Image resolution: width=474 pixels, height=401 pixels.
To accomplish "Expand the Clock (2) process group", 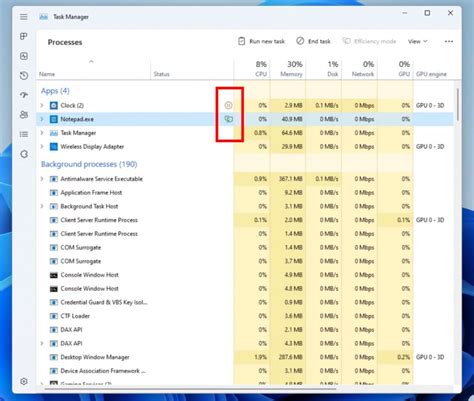I will coord(42,105).
